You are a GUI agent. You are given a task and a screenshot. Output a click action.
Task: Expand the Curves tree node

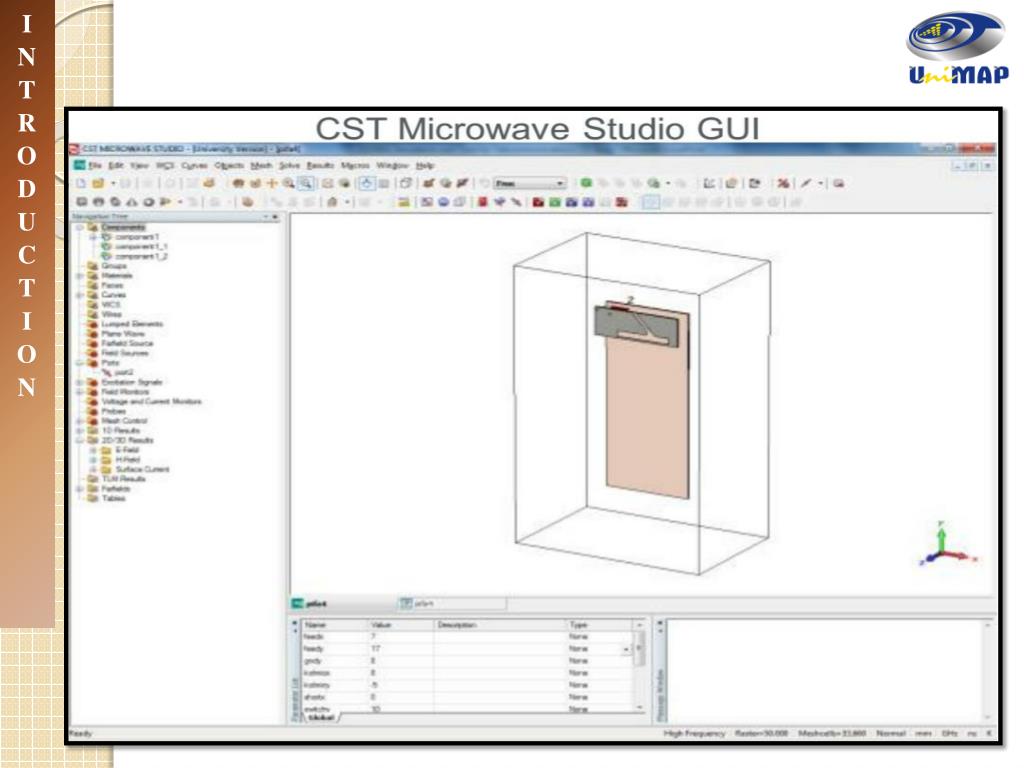(80, 295)
